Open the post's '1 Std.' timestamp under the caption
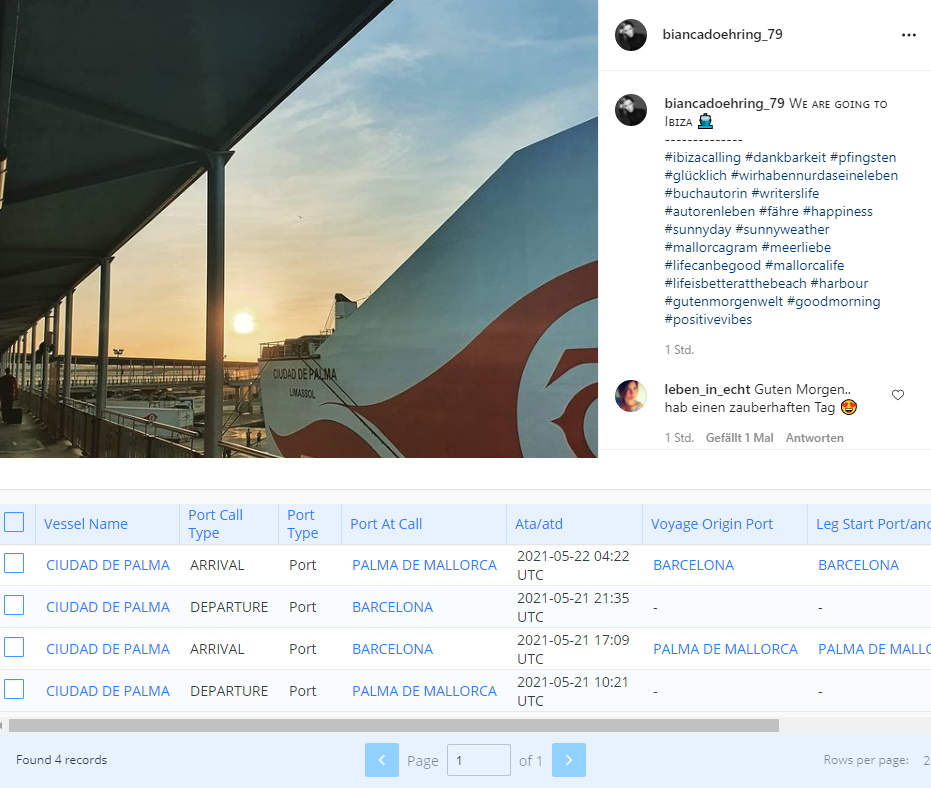 679,350
